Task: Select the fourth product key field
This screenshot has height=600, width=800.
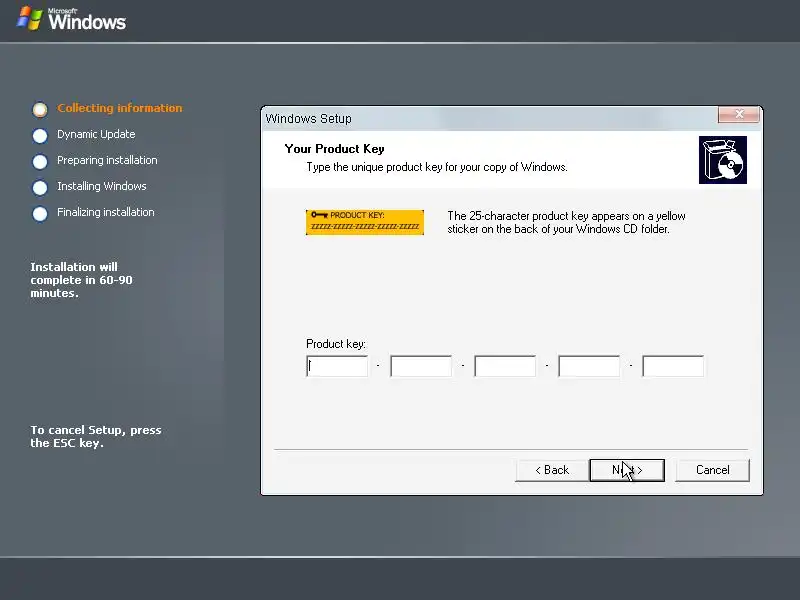Action: (x=589, y=366)
